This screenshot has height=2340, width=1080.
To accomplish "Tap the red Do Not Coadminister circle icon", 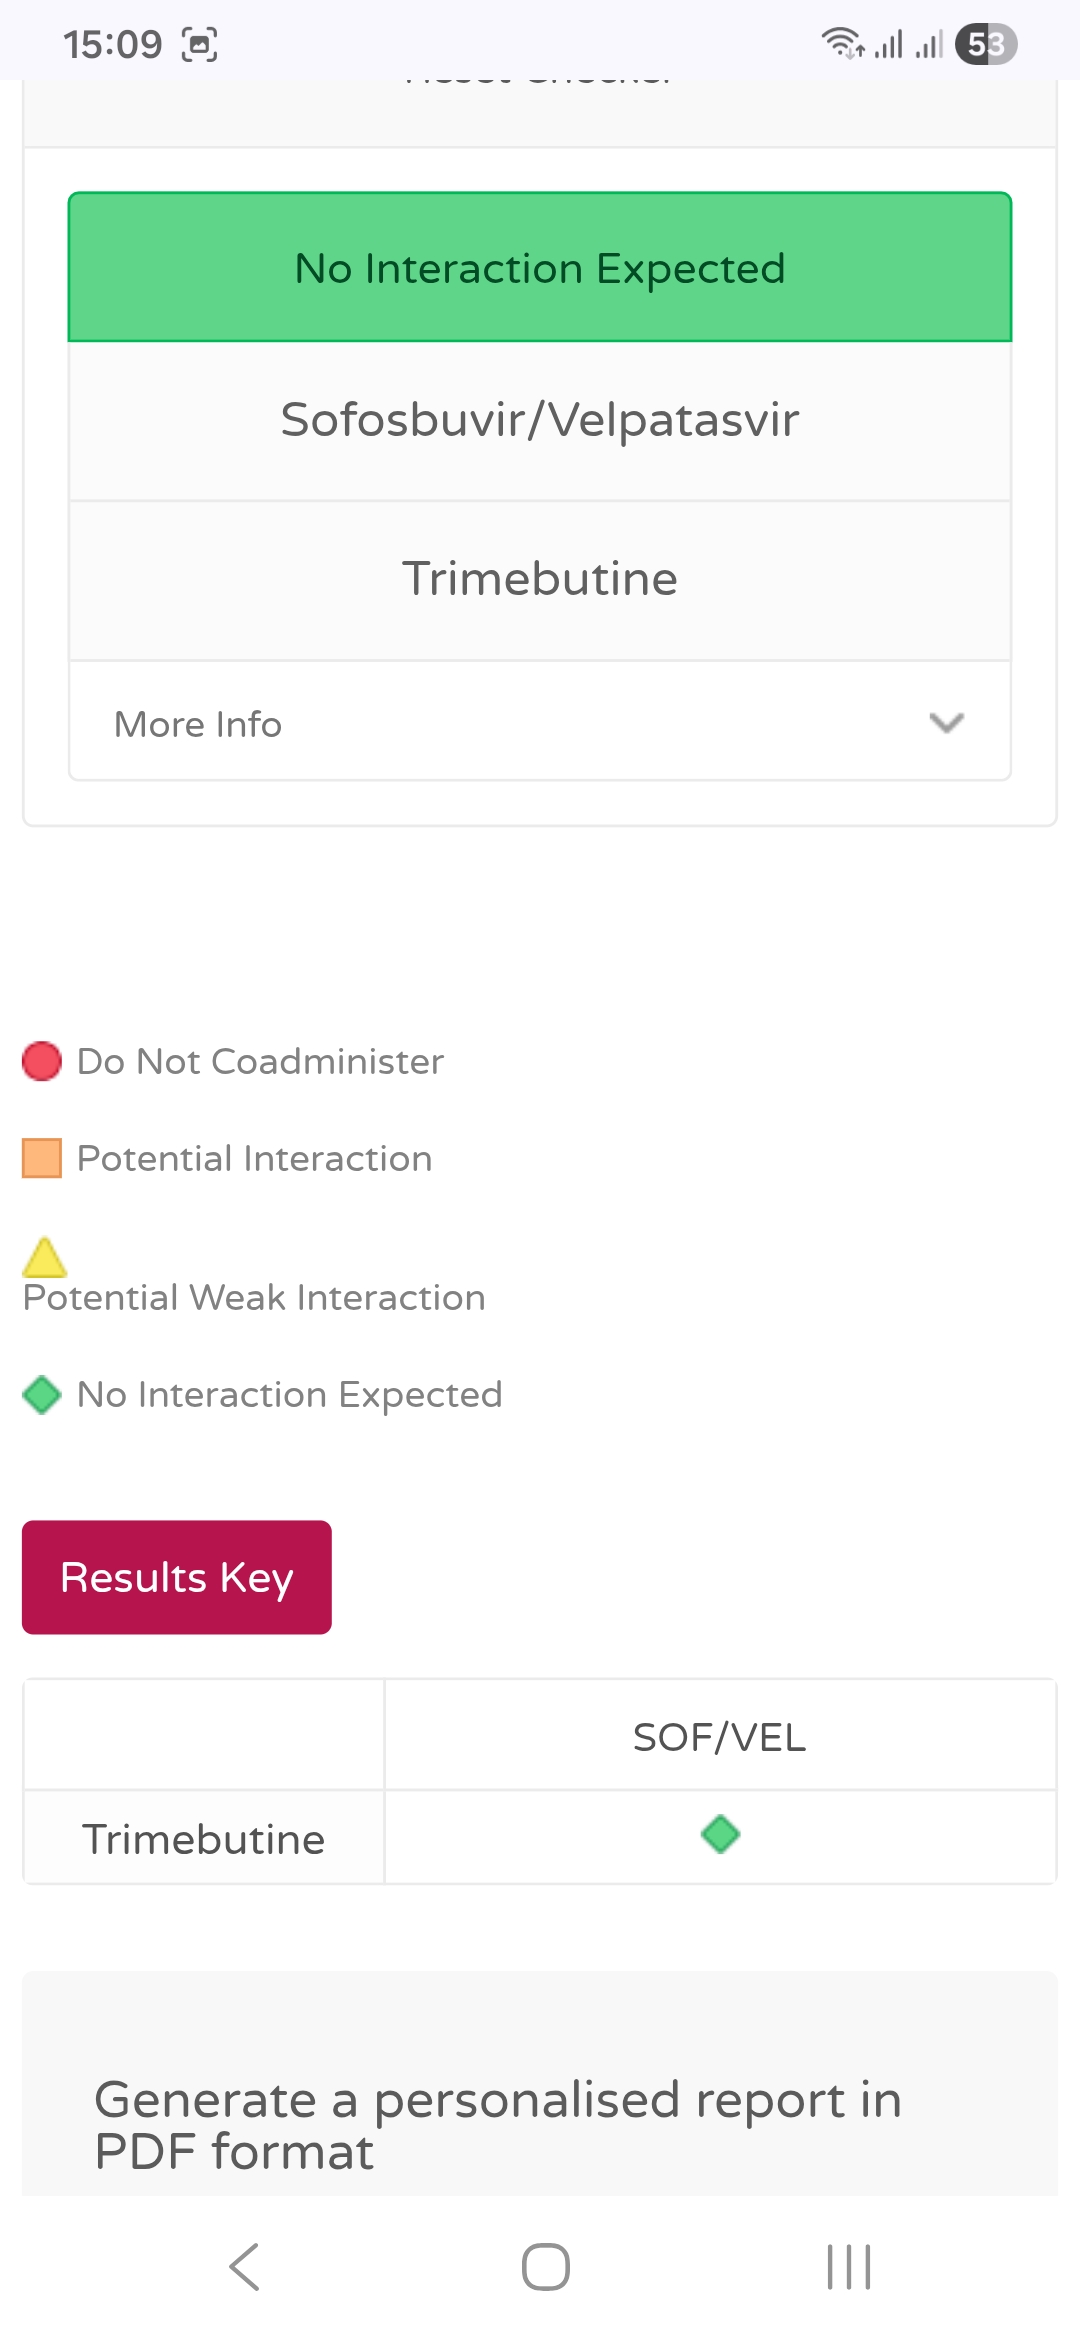I will pyautogui.click(x=42, y=1061).
